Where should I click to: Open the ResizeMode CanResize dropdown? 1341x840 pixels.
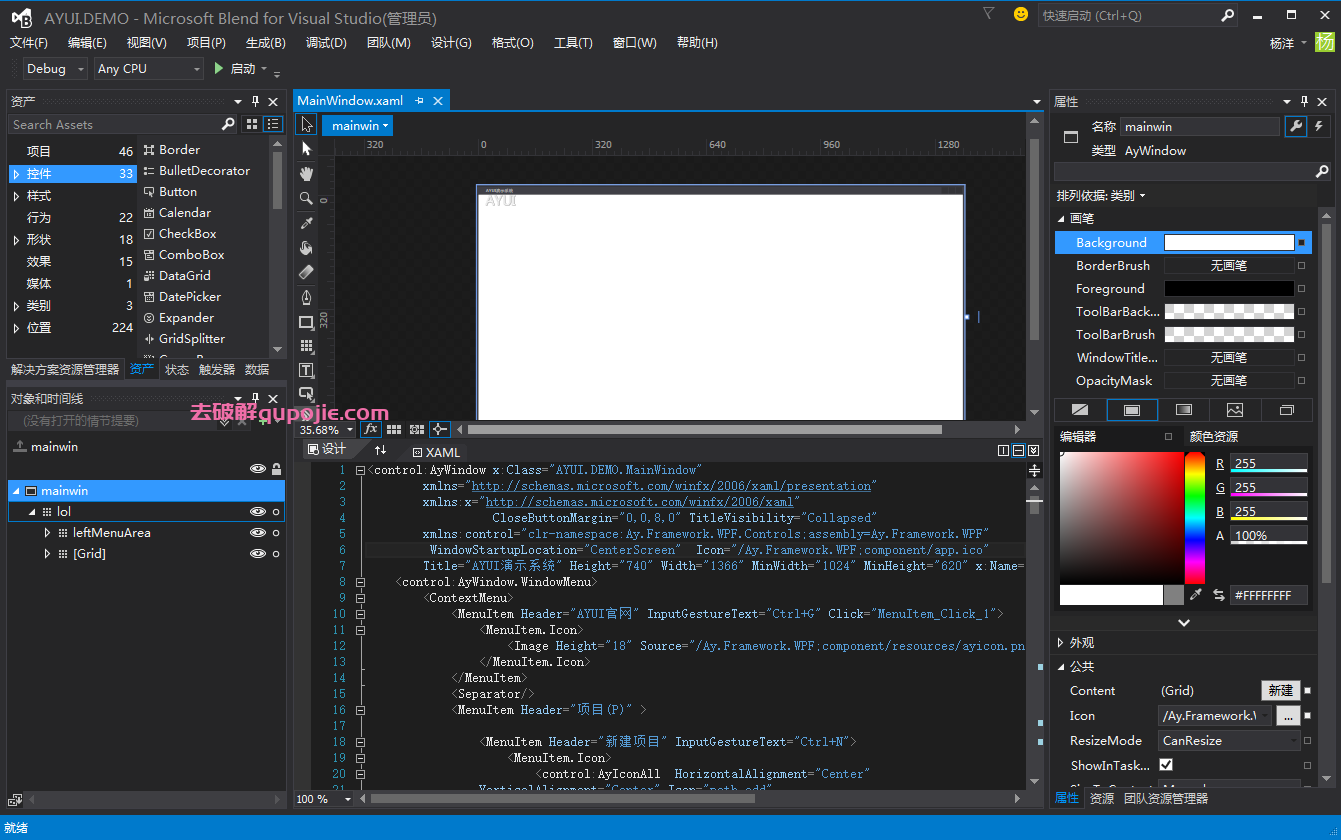[x=1229, y=741]
